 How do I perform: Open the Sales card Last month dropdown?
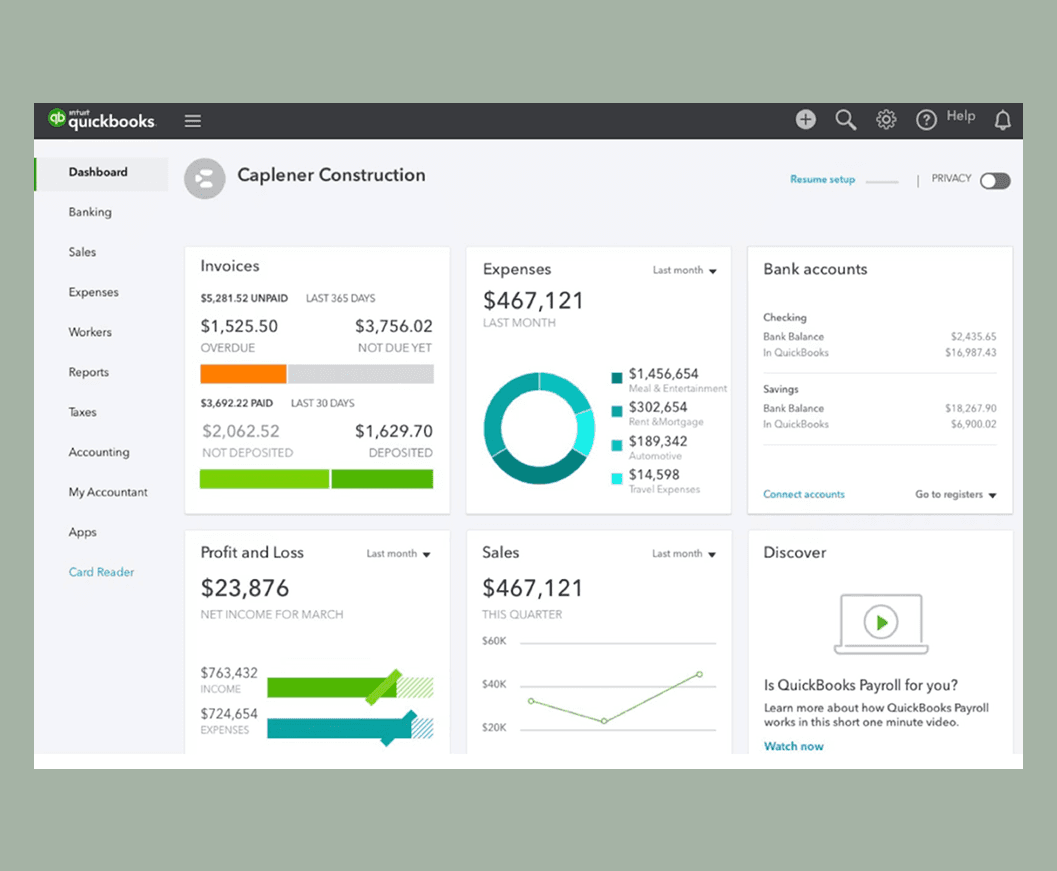(x=685, y=553)
